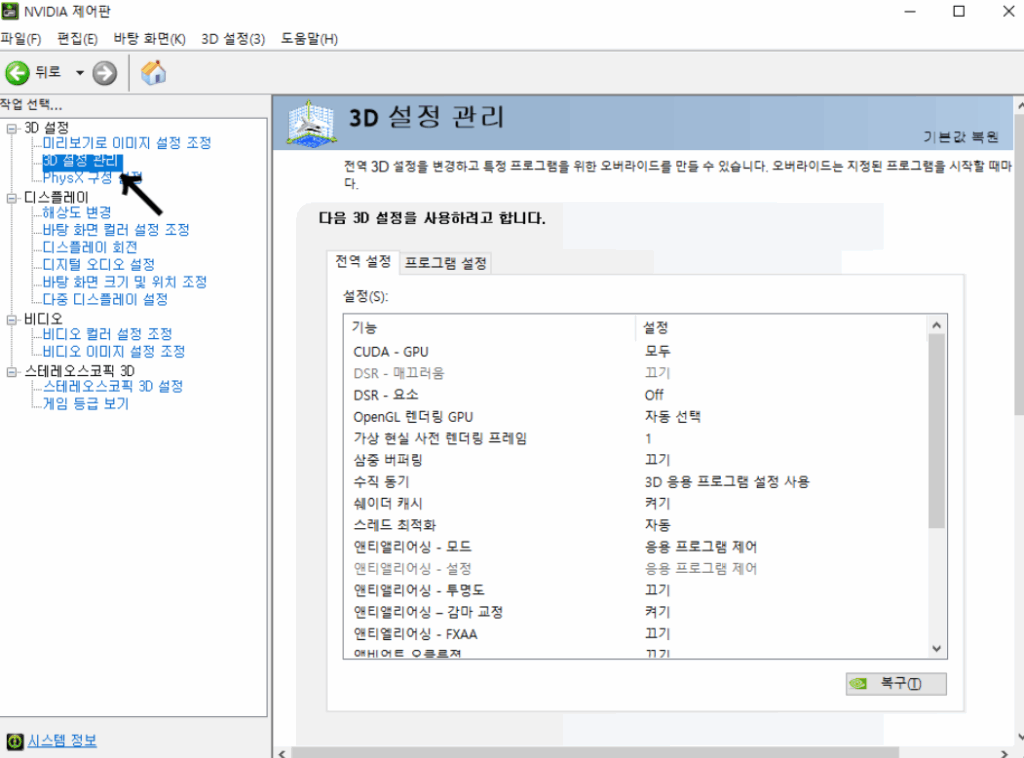The width and height of the screenshot is (1024, 758).
Task: Select the 쉐이더 캐시 row
Action: click(635, 503)
